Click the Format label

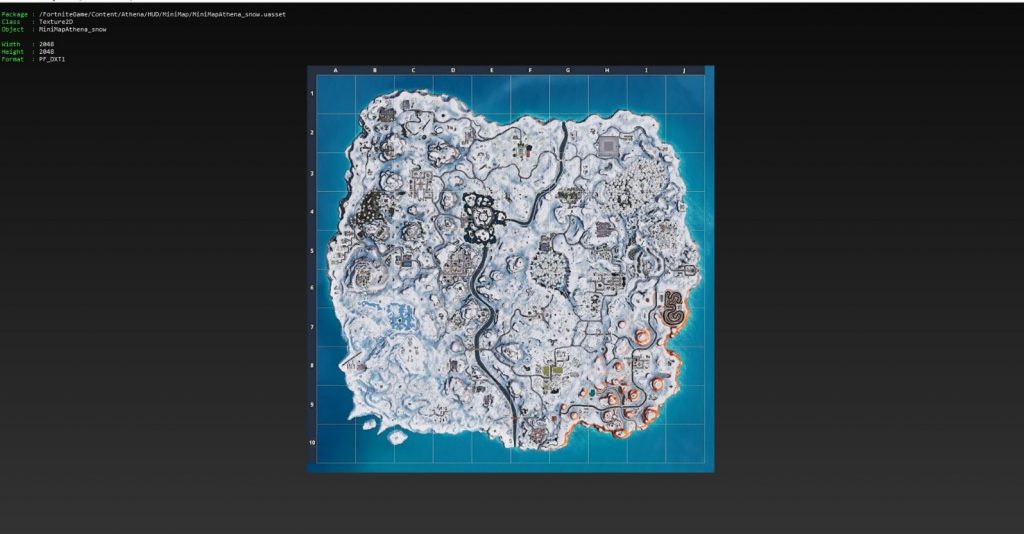12,59
